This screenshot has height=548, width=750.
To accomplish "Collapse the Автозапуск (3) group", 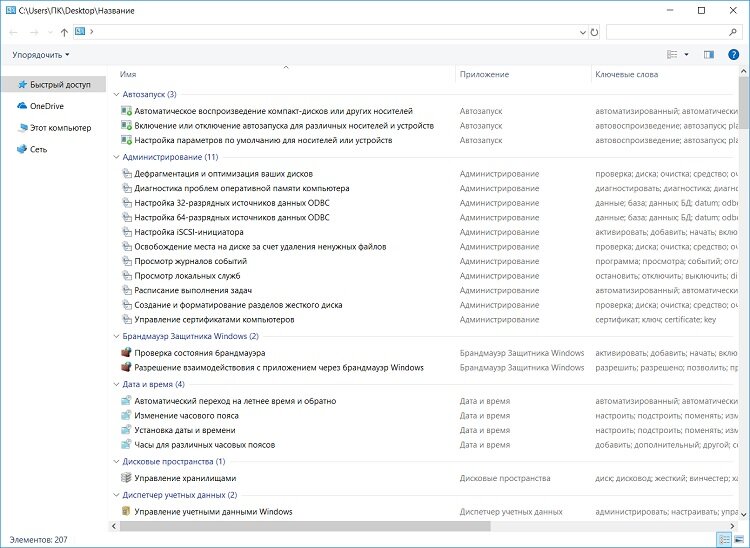I will (116, 95).
